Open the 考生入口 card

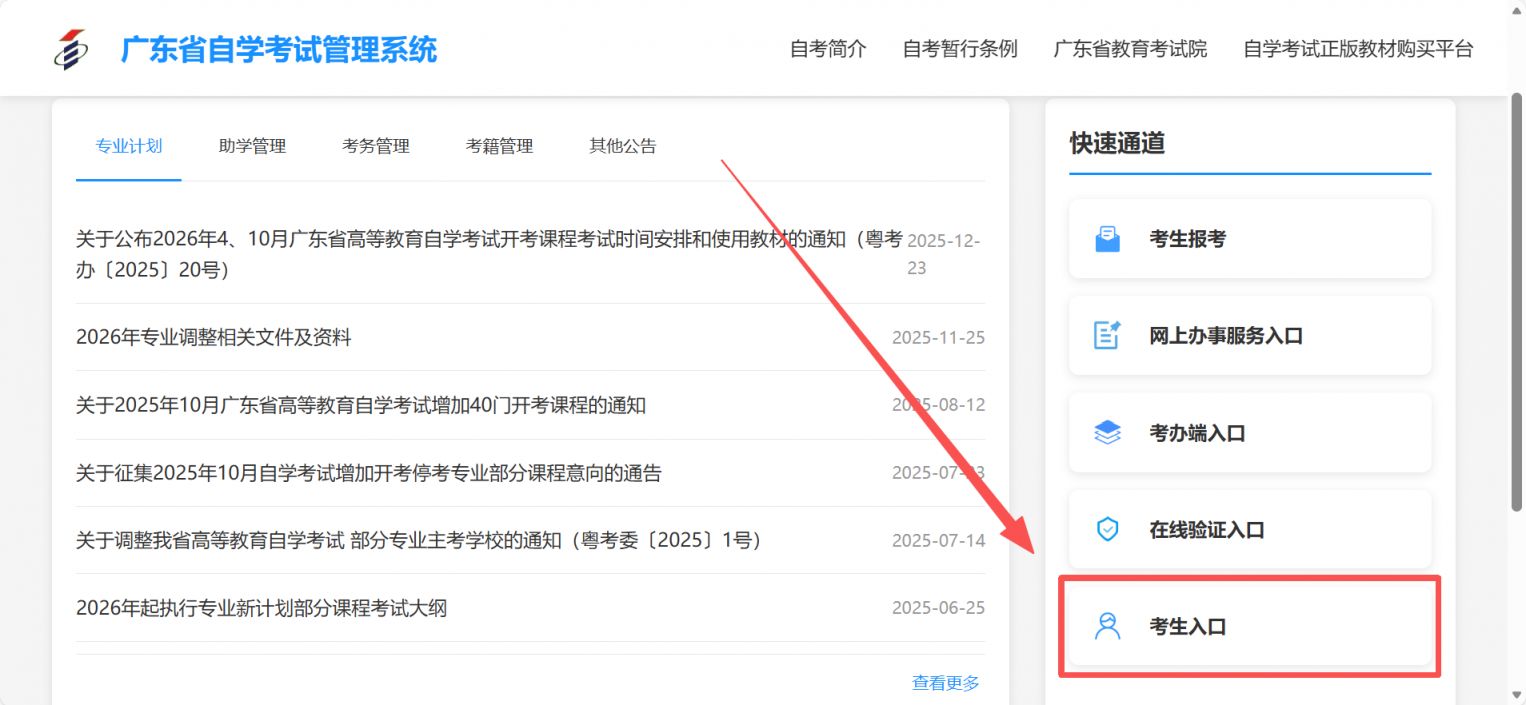coord(1250,627)
